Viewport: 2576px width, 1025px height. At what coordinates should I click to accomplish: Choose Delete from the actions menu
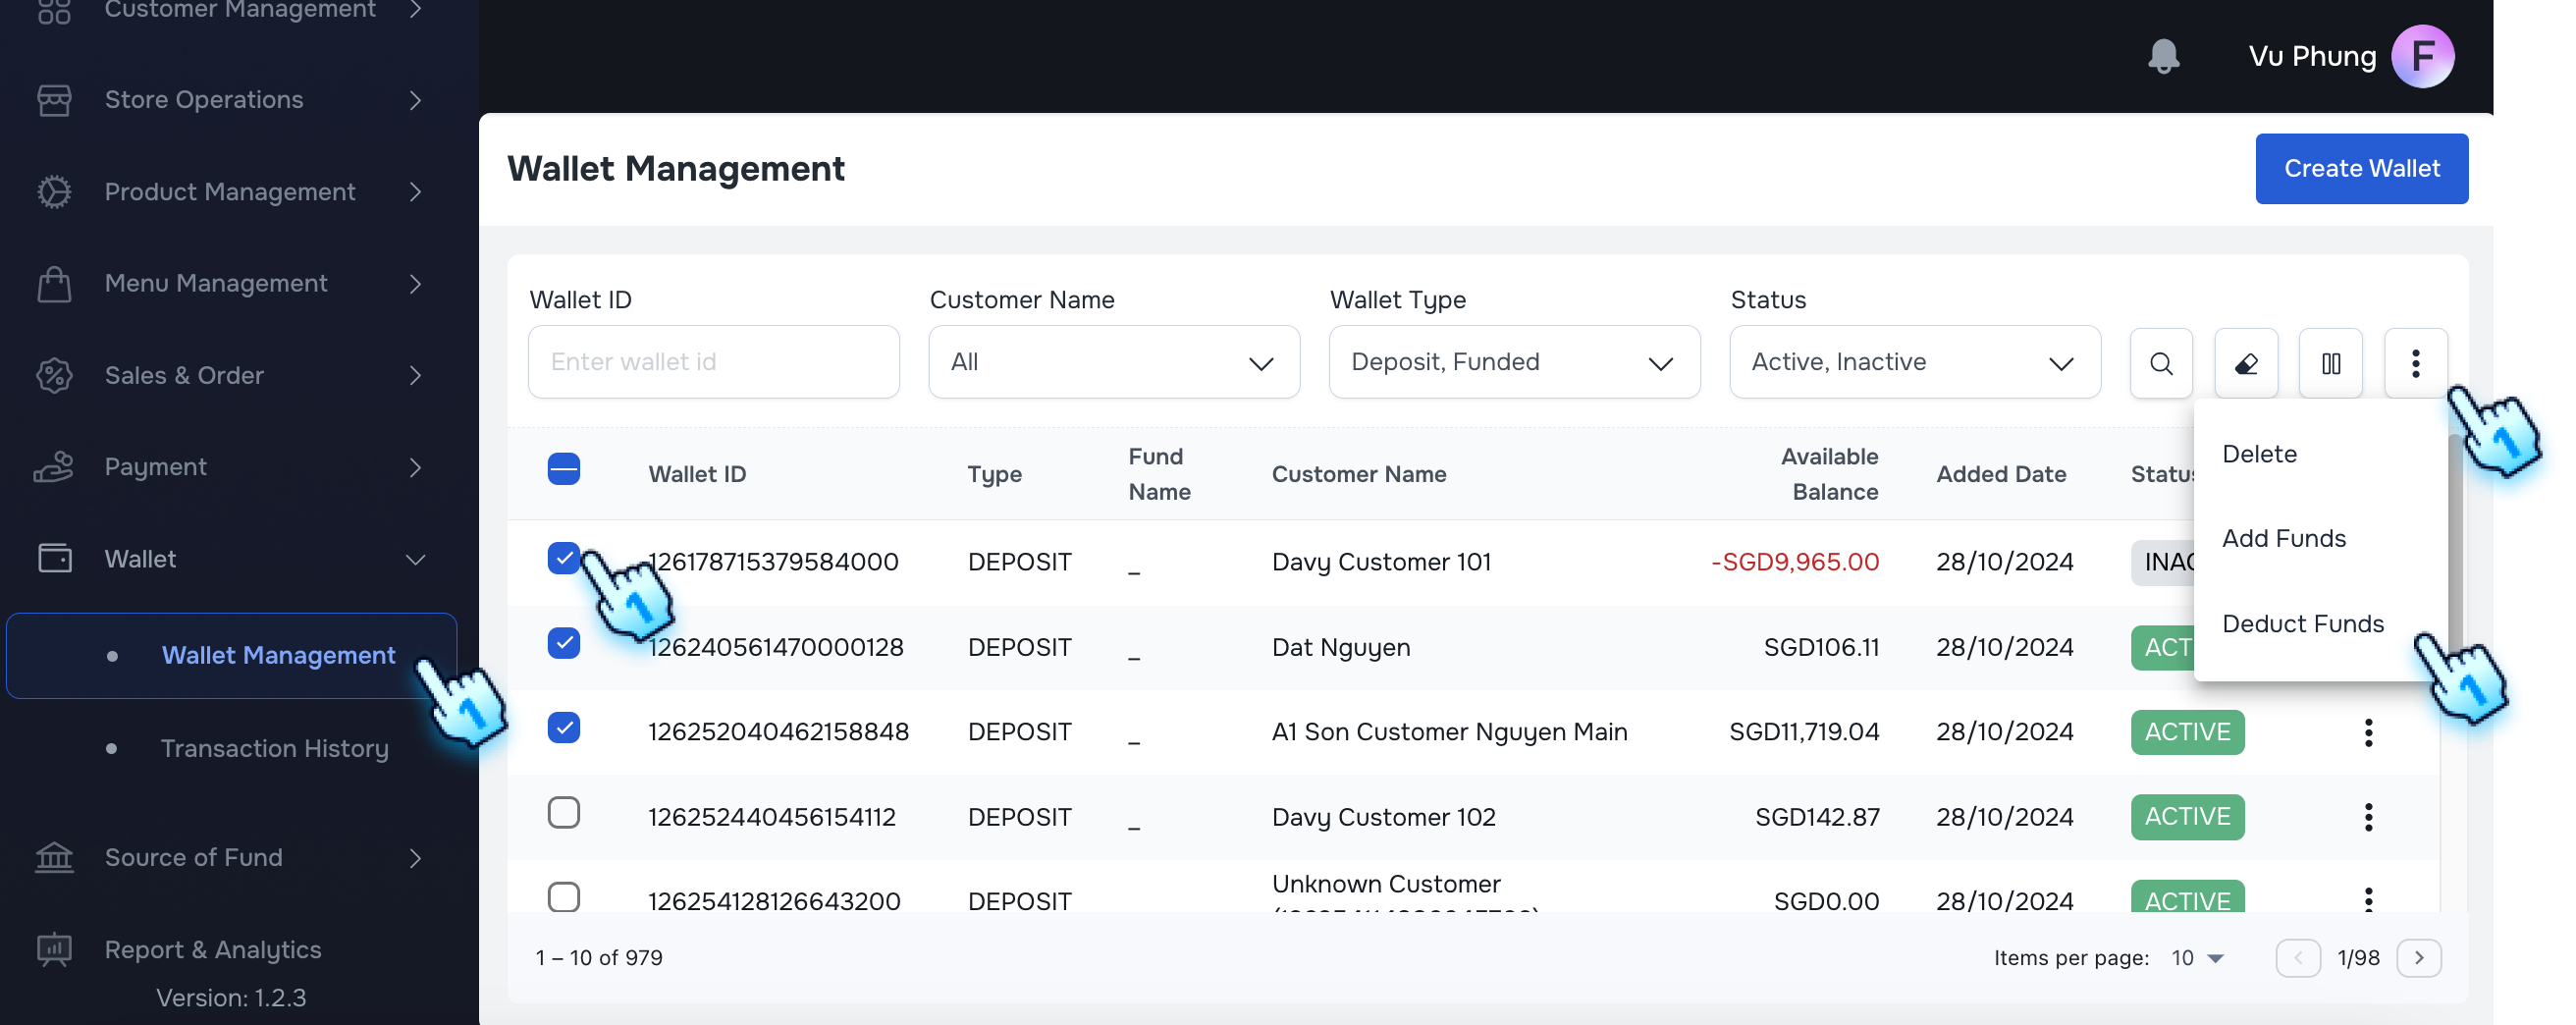pos(2260,453)
